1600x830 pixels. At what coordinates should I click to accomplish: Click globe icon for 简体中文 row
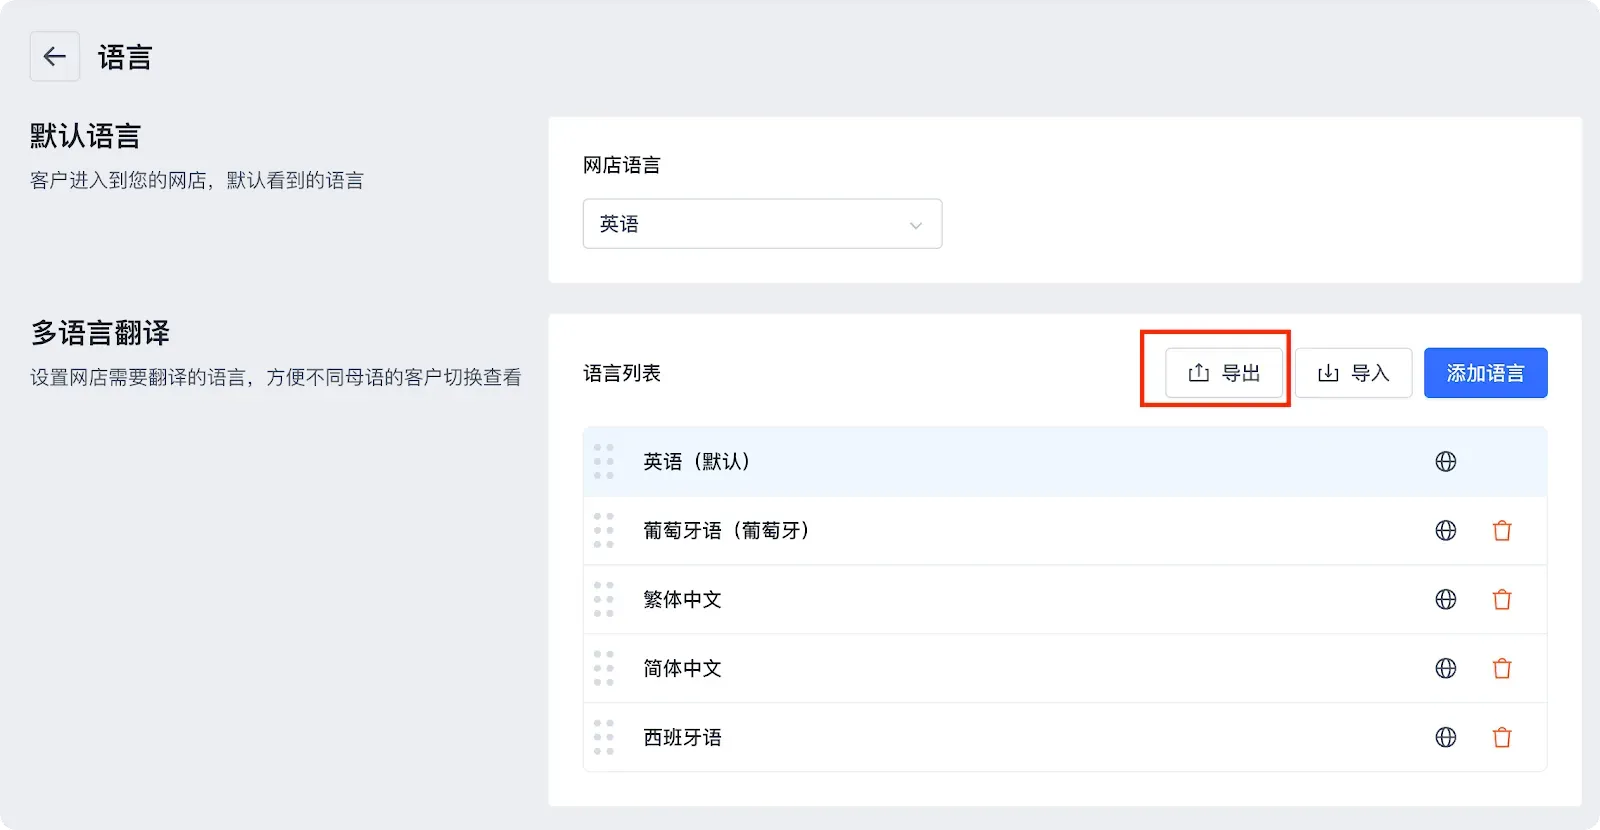click(1446, 669)
